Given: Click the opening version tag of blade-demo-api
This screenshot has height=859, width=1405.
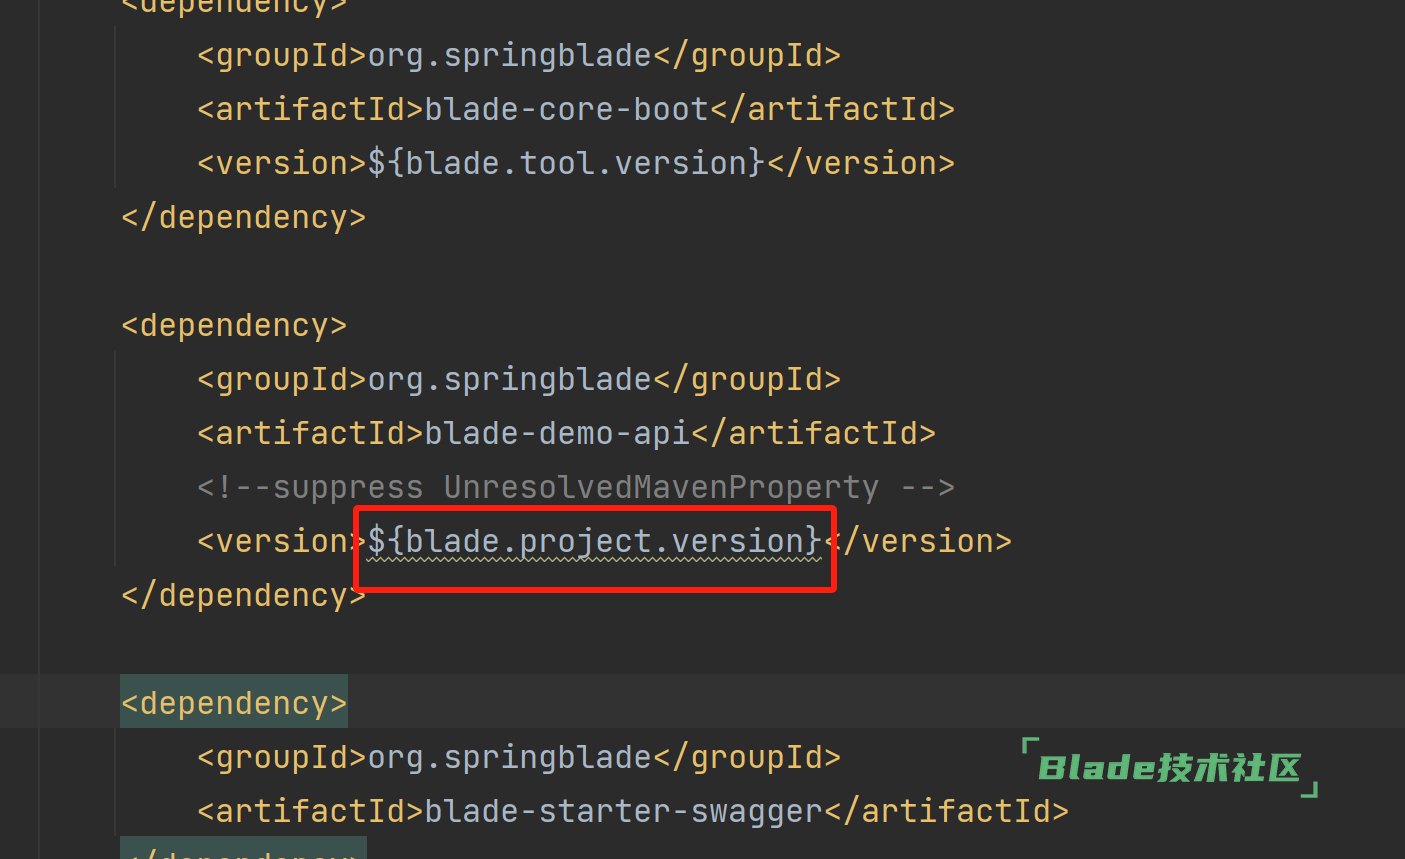Looking at the screenshot, I should (282, 541).
